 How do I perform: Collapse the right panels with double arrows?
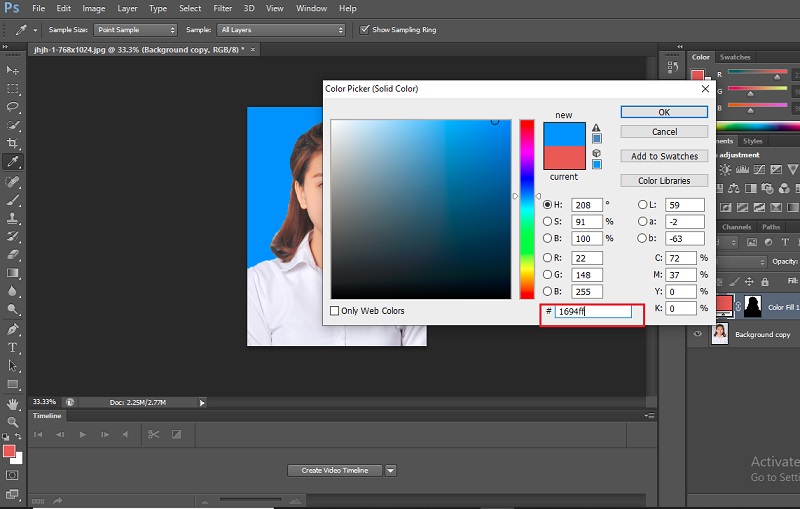pyautogui.click(x=680, y=46)
